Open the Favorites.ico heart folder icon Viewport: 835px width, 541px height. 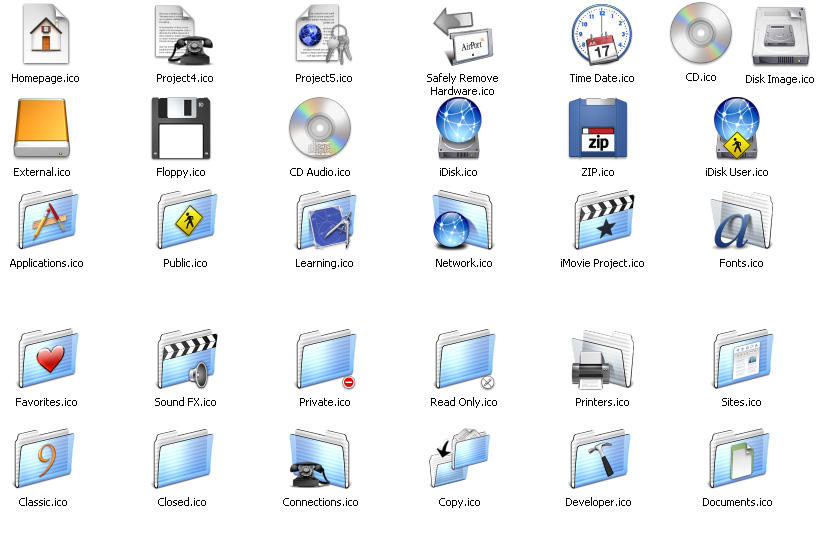pos(47,358)
